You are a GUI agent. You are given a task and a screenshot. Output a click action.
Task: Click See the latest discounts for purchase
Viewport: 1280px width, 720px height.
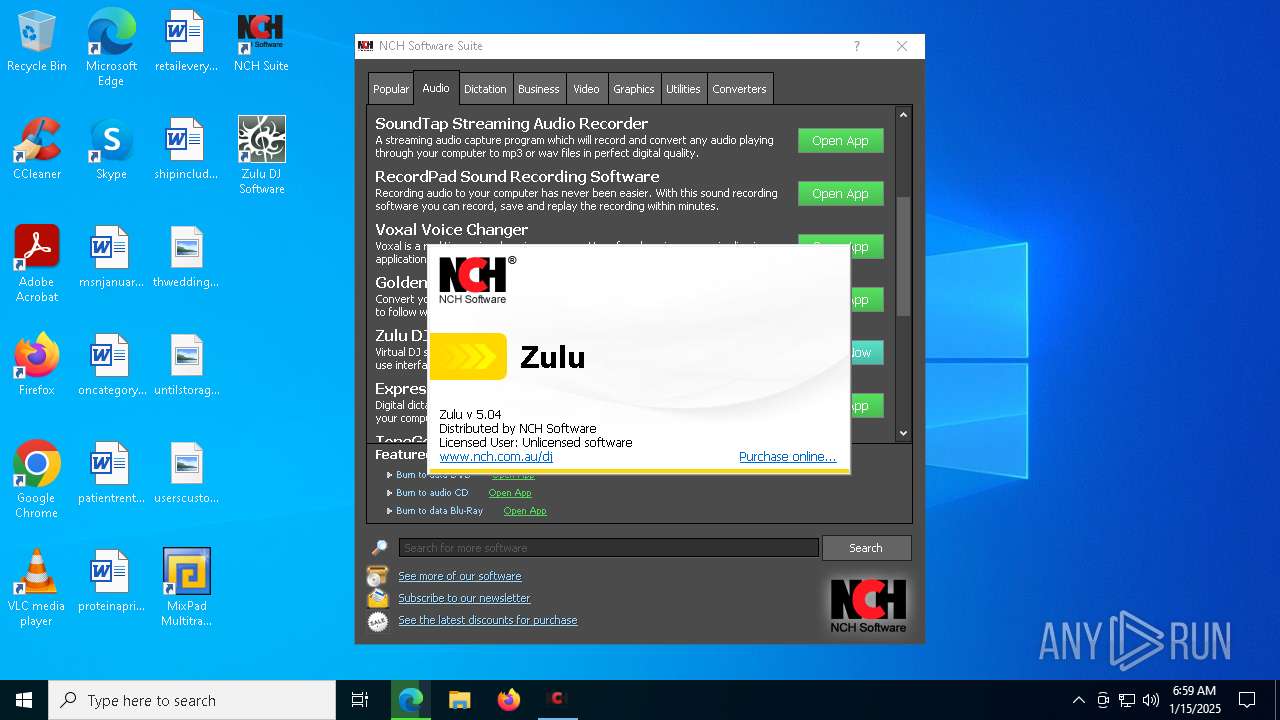point(488,620)
